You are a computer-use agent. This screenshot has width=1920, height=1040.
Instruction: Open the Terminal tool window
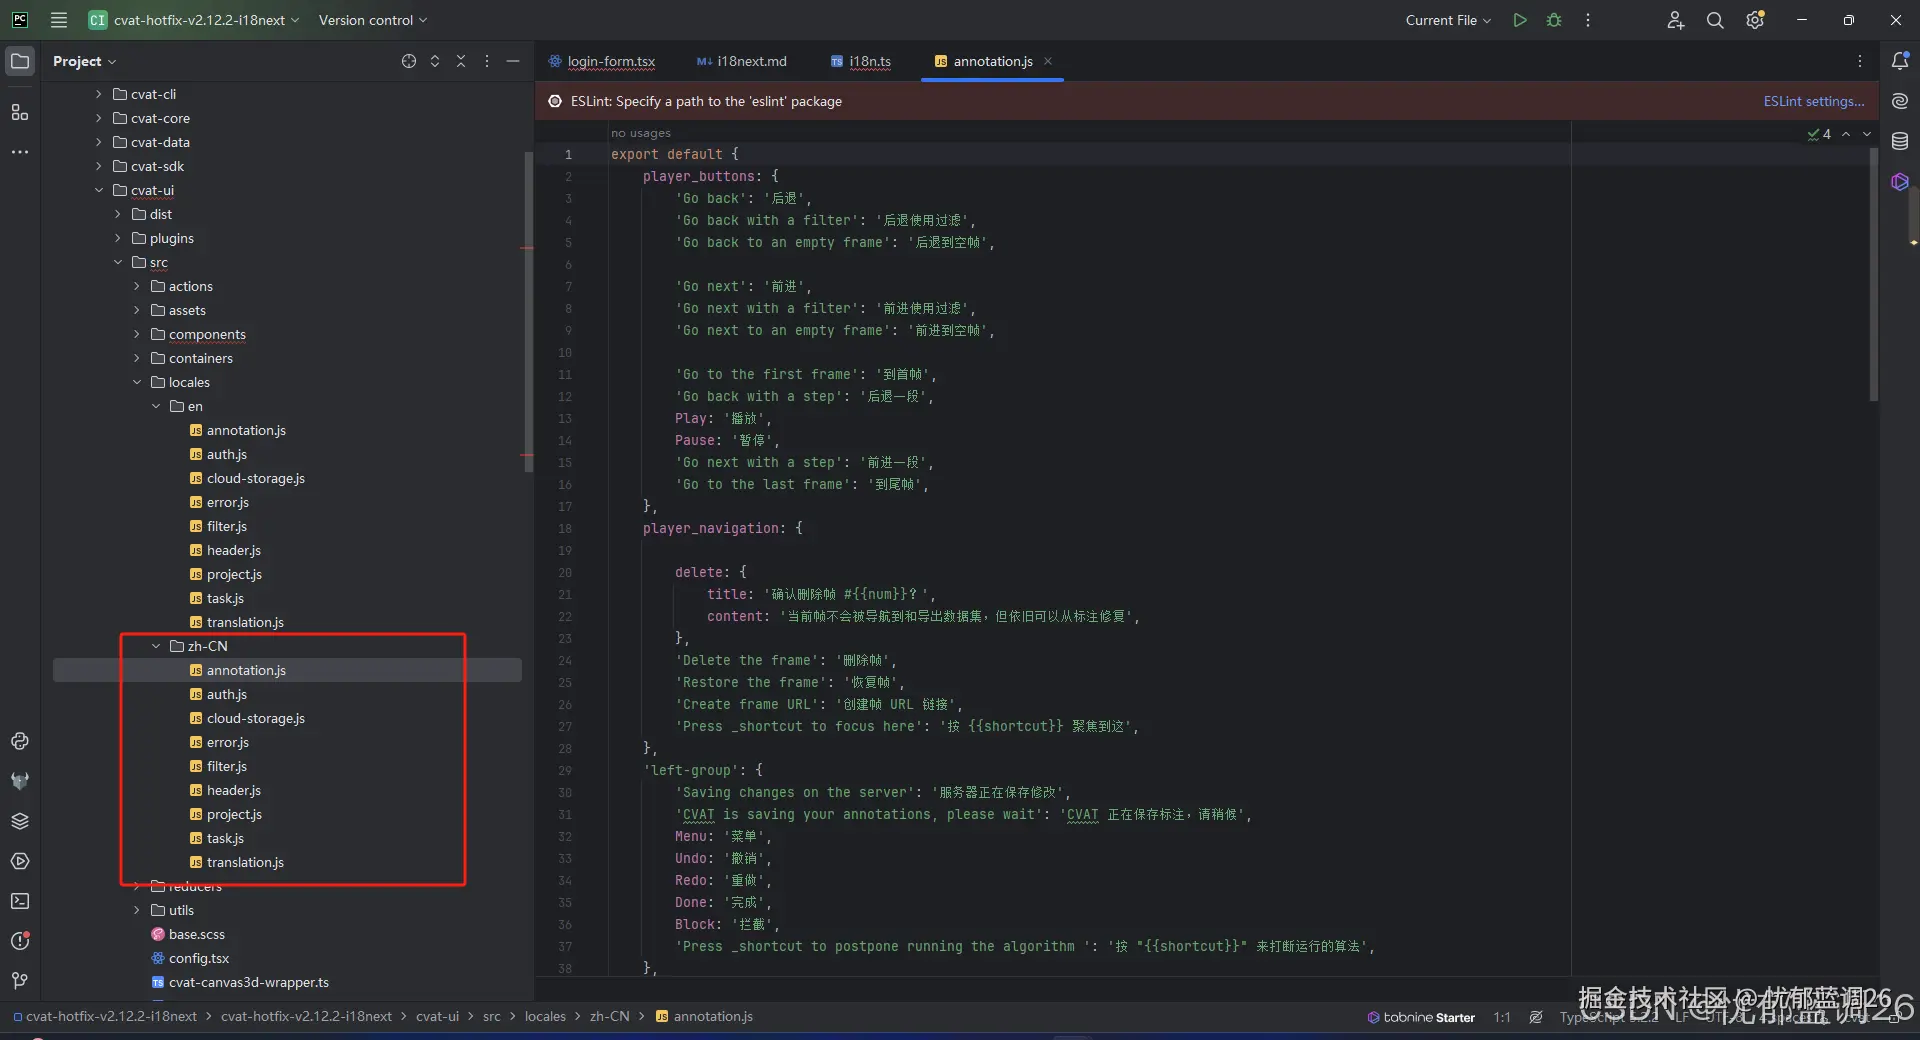click(x=20, y=901)
